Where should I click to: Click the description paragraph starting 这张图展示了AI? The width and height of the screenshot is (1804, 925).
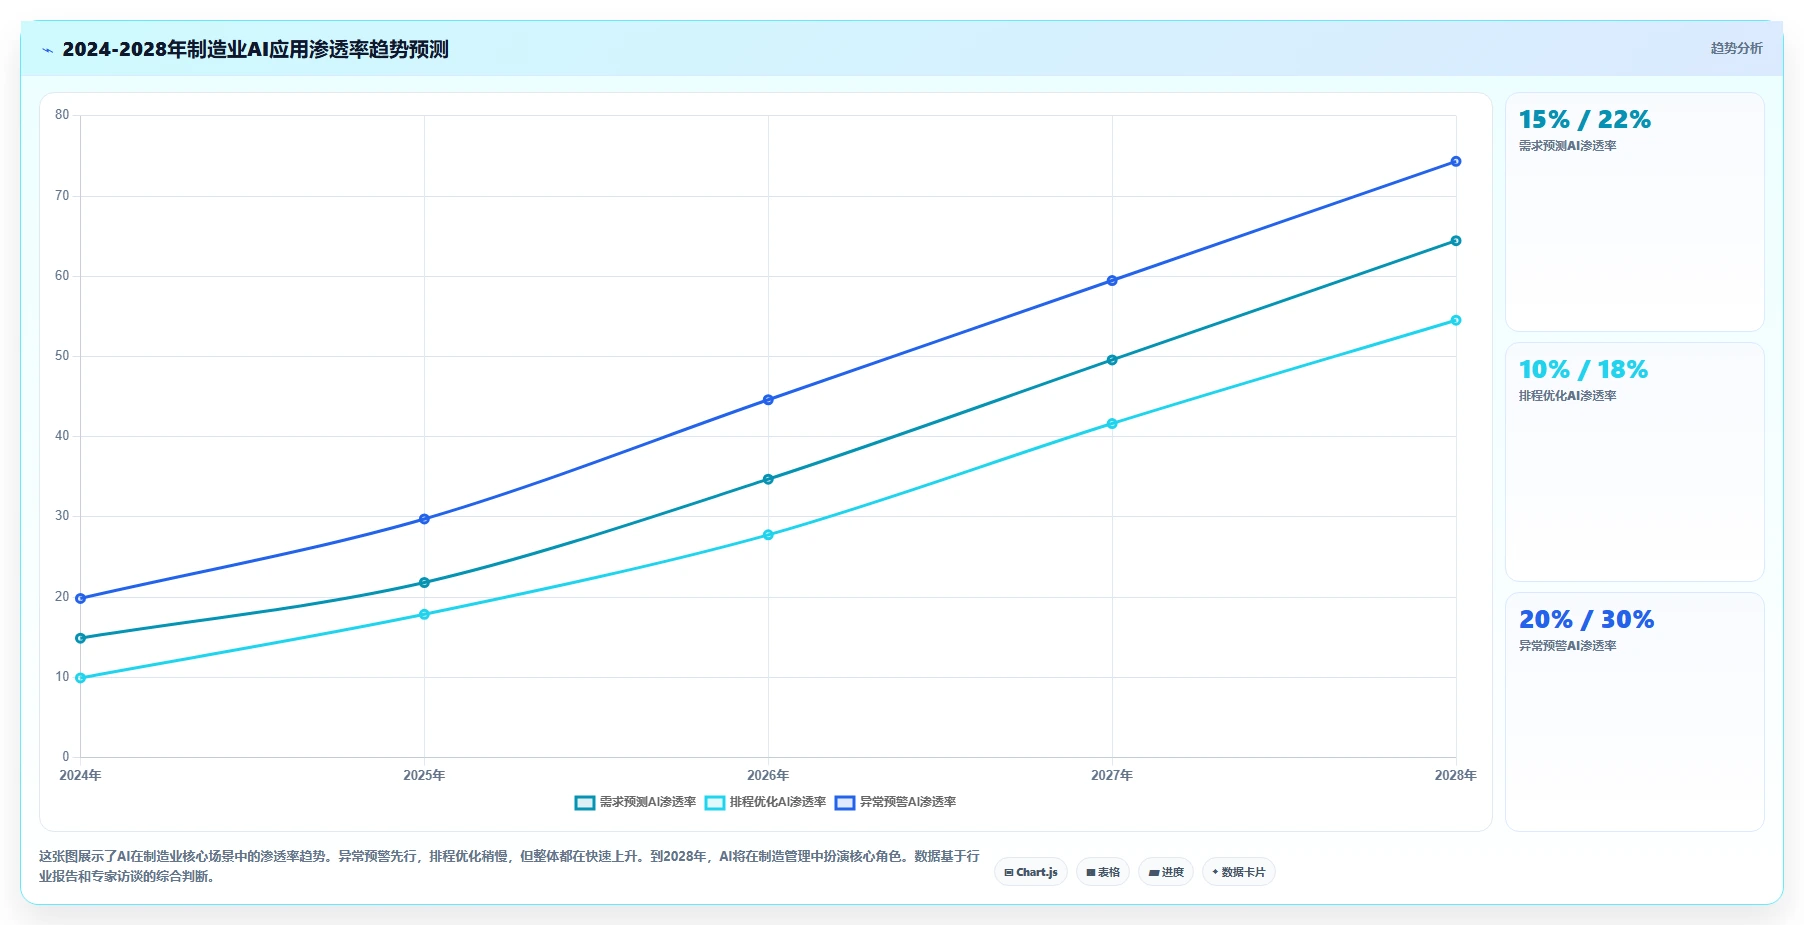click(509, 866)
